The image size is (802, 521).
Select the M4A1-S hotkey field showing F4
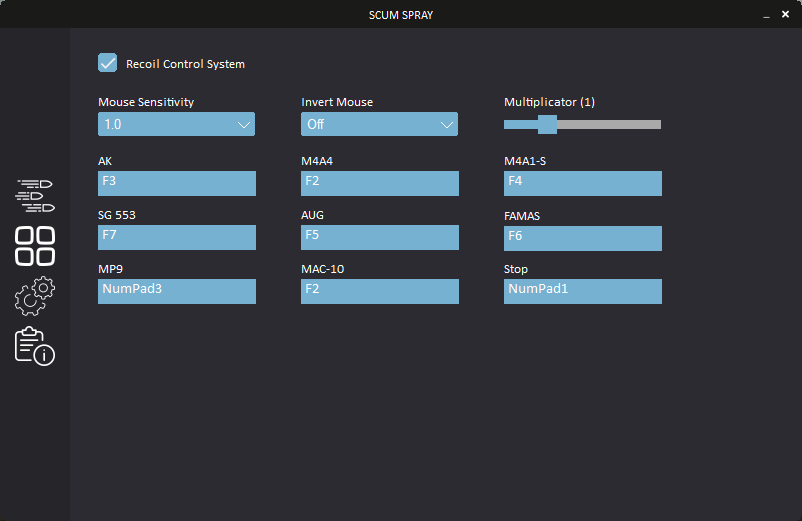pos(583,184)
